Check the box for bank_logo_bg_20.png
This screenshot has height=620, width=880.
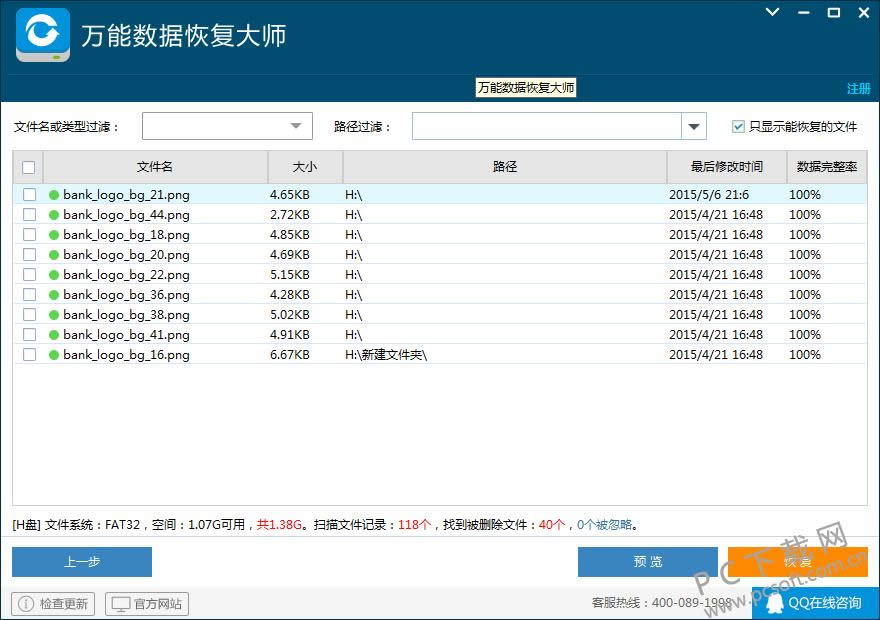(x=29, y=255)
